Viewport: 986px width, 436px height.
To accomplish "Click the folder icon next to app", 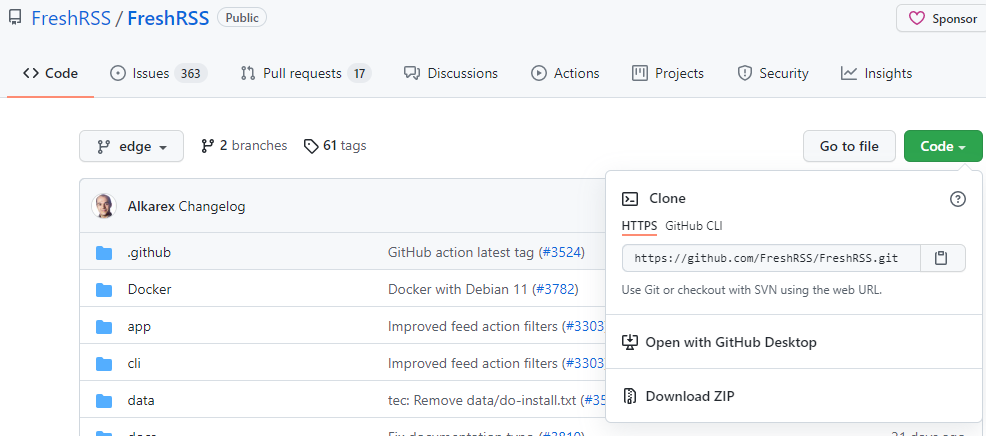I will (x=104, y=327).
